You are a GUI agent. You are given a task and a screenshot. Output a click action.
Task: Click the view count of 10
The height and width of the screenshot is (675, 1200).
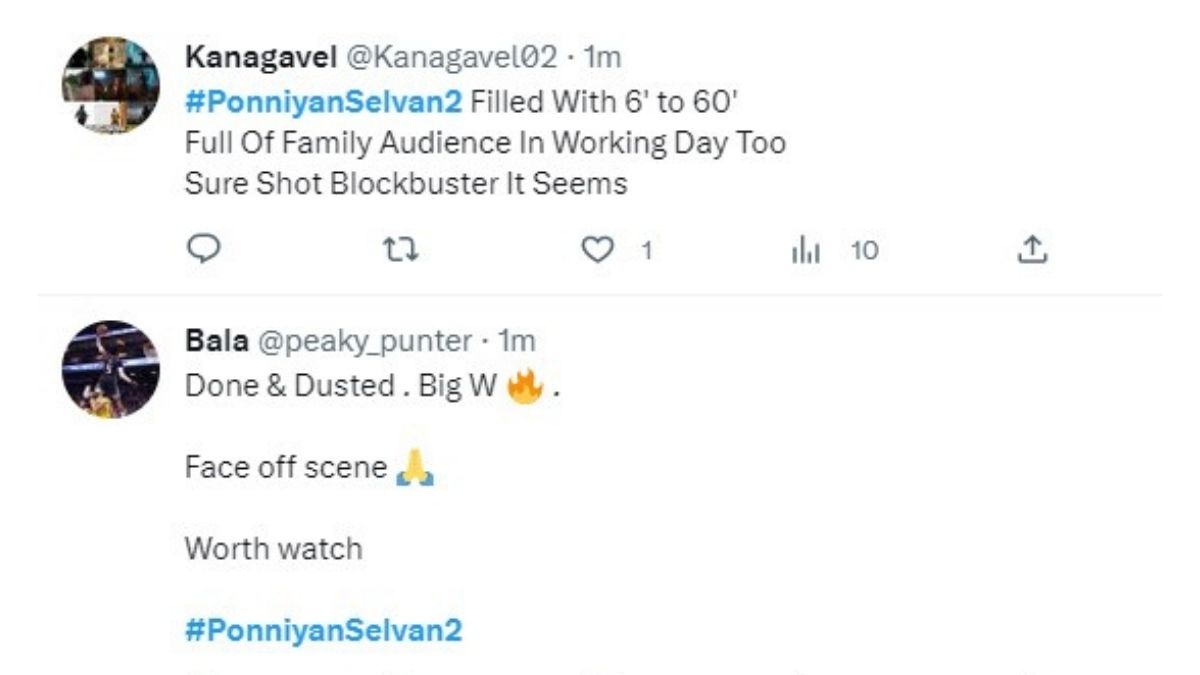tap(864, 251)
